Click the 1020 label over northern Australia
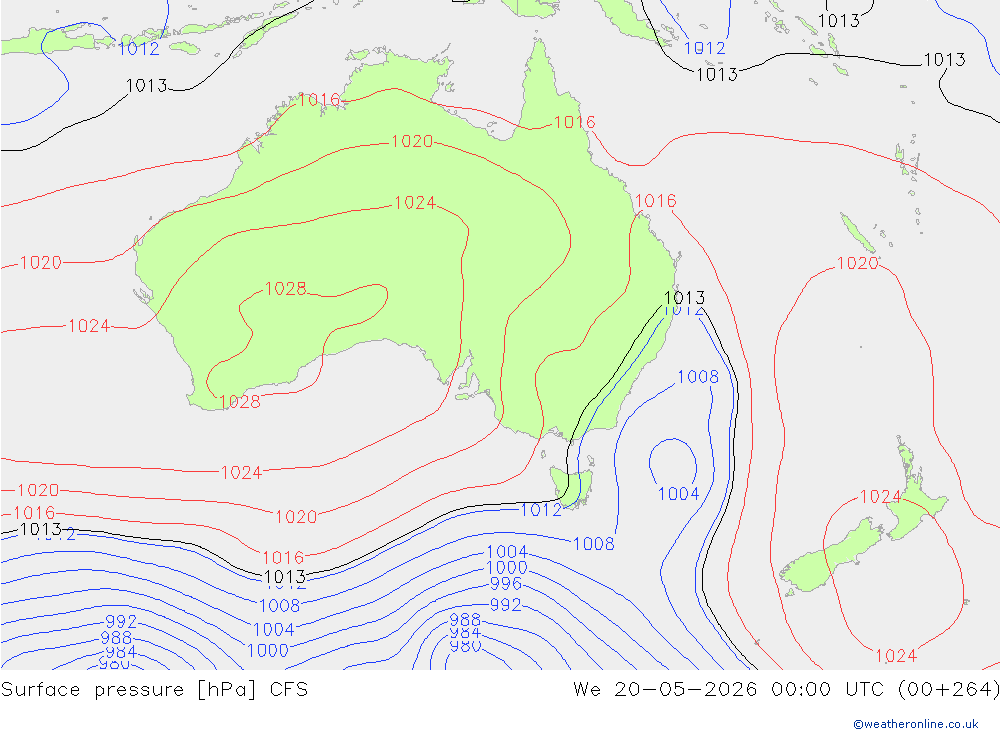The image size is (1000, 733). tap(412, 141)
